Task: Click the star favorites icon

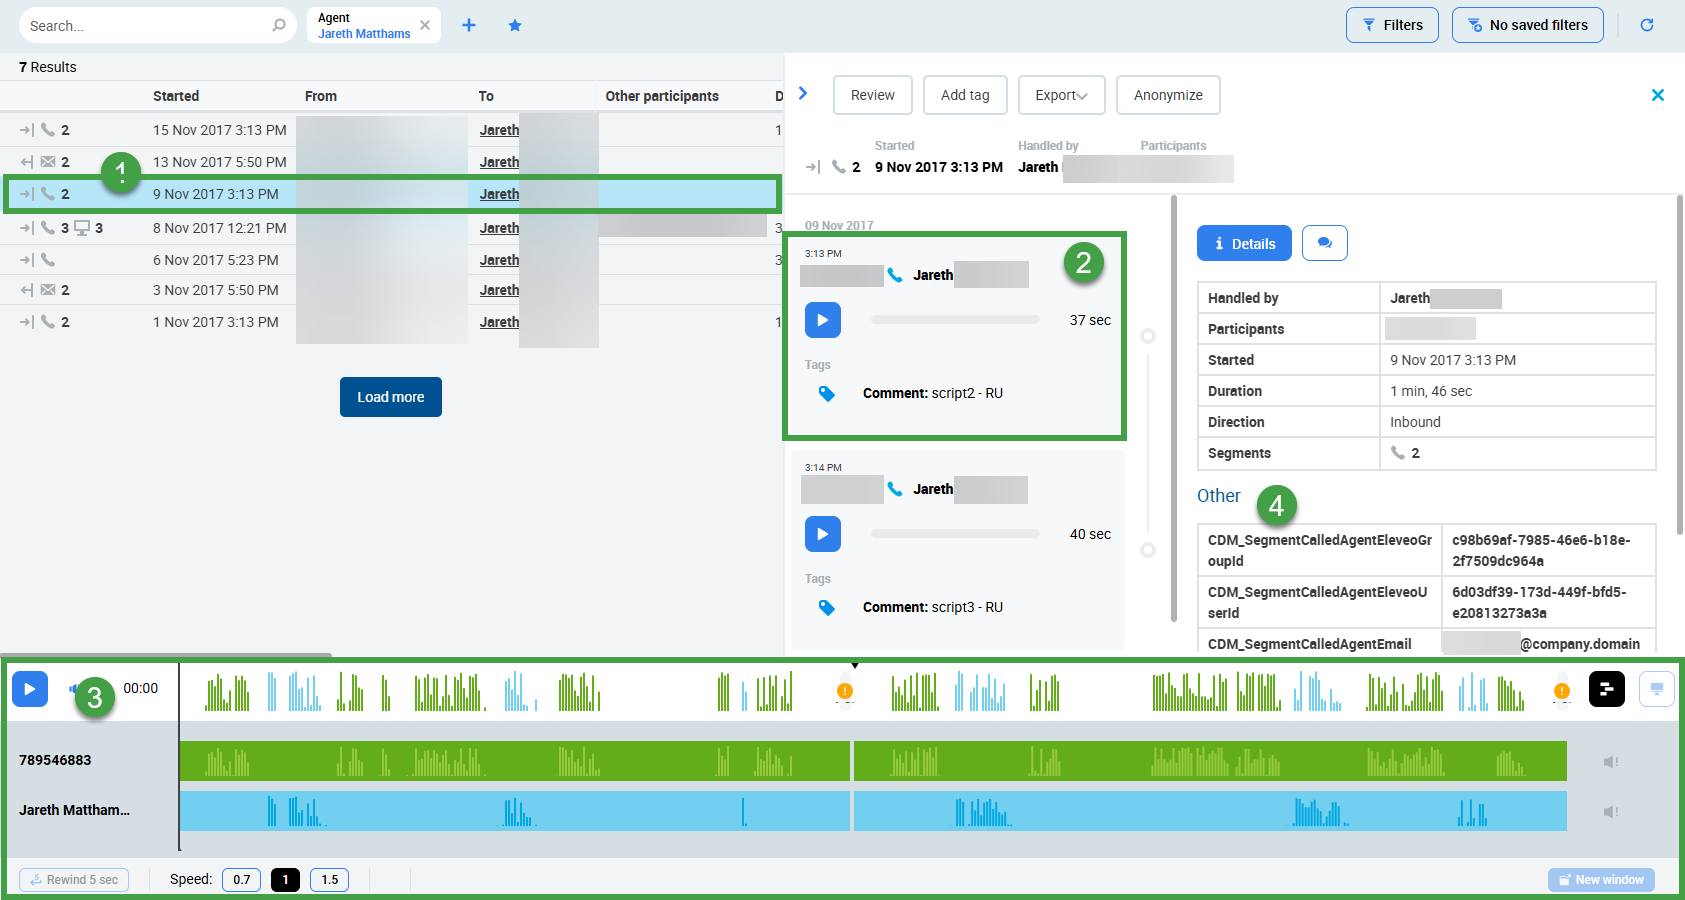Action: (515, 25)
